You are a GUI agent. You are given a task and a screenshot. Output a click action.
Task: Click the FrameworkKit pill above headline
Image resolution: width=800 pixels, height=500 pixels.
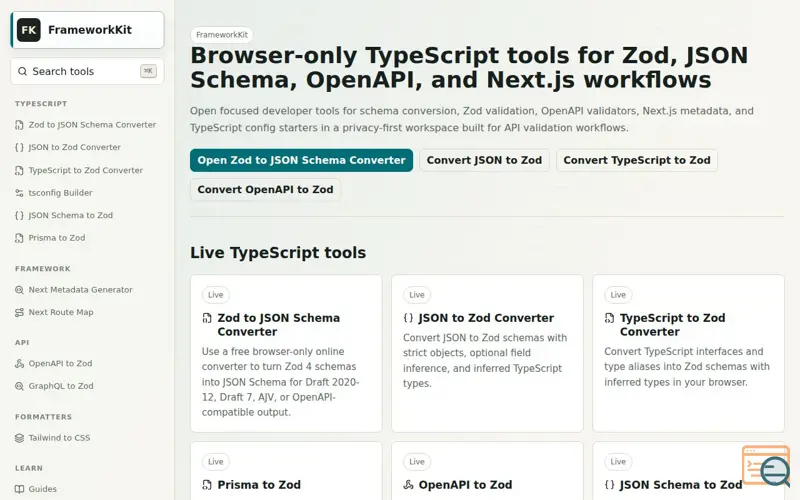pyautogui.click(x=222, y=35)
